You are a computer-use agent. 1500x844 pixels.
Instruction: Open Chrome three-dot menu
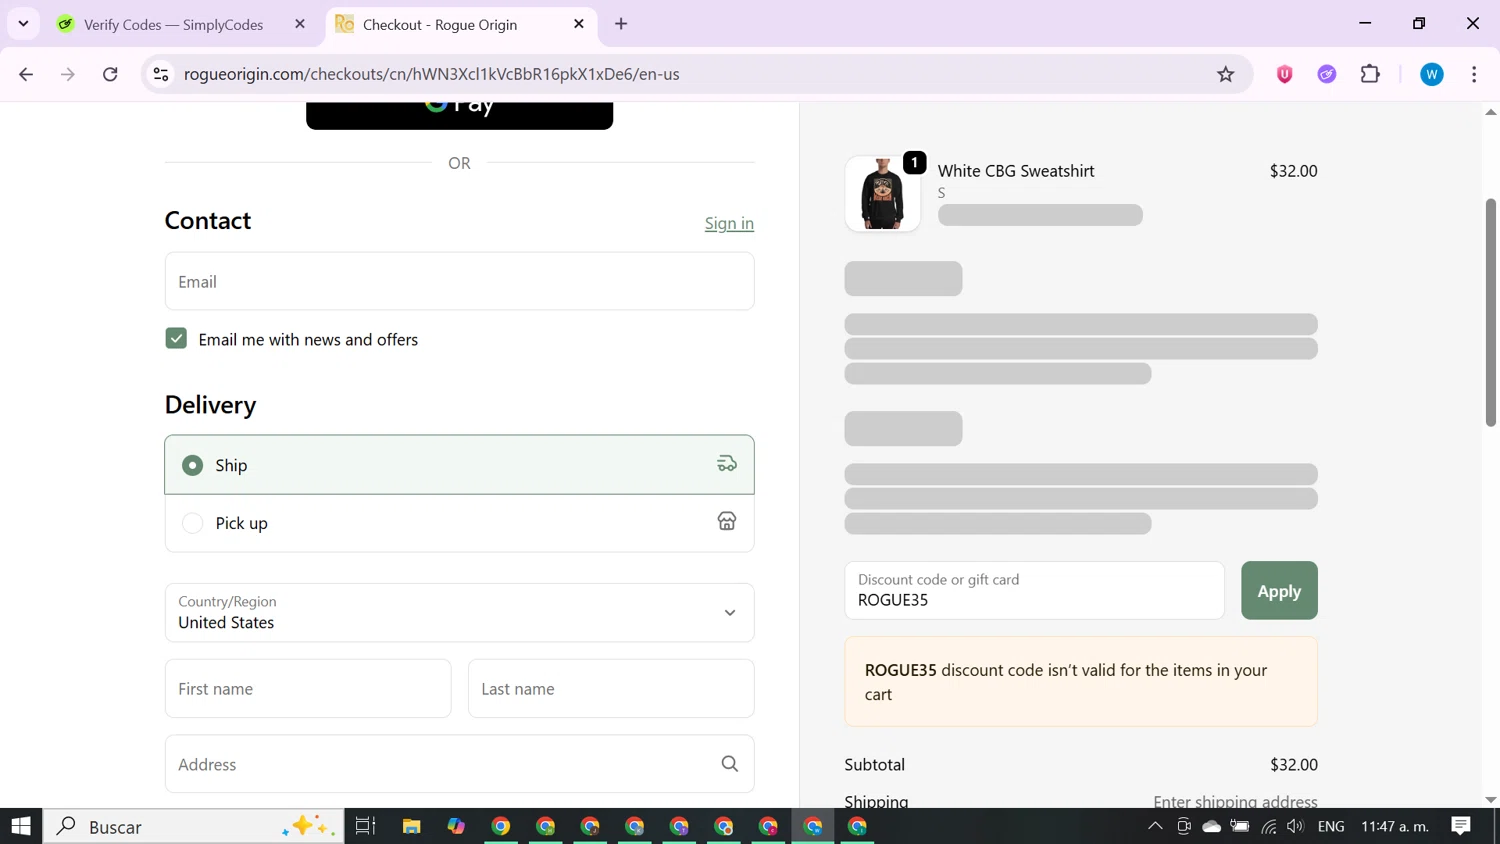pyautogui.click(x=1474, y=74)
